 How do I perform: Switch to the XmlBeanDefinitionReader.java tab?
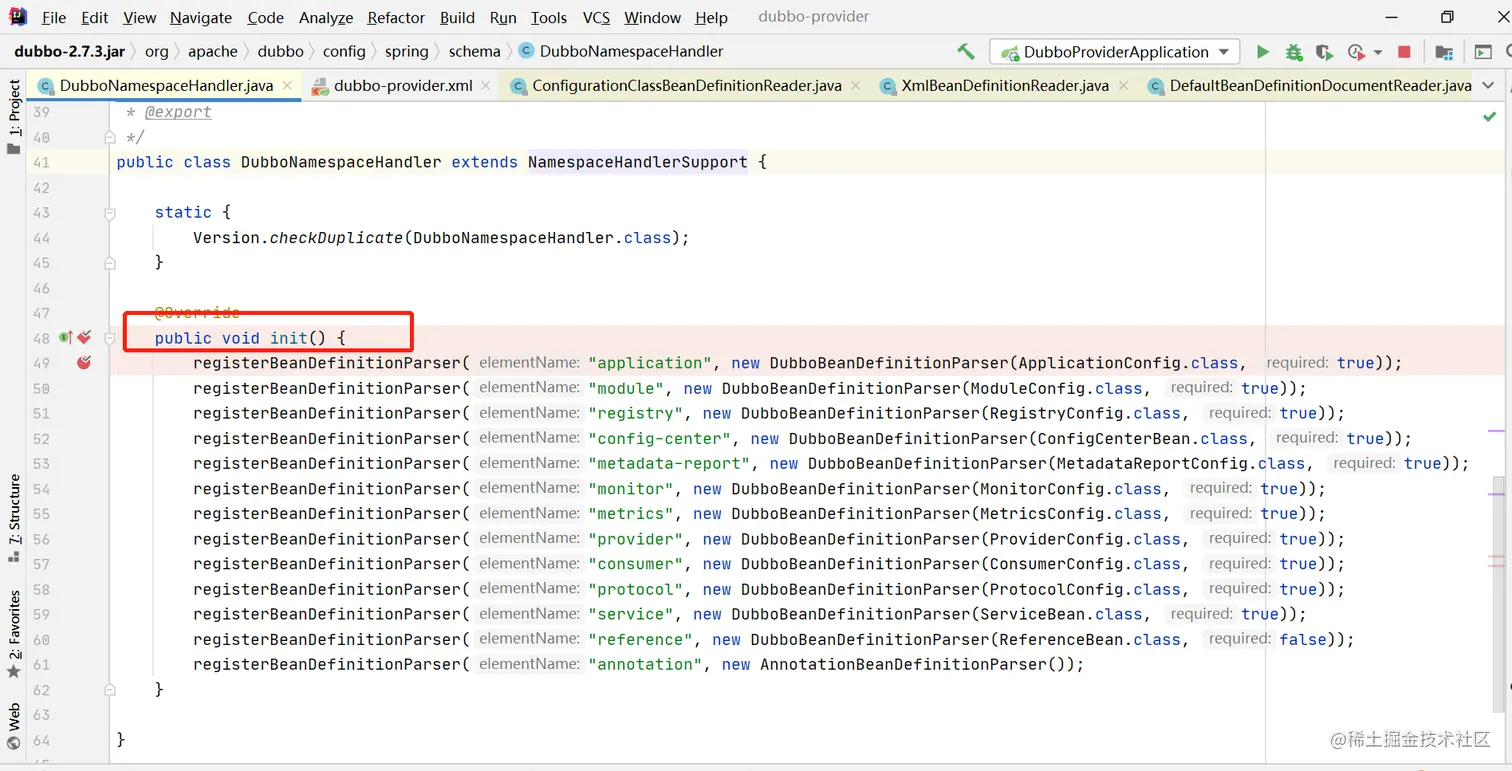[x=1005, y=86]
